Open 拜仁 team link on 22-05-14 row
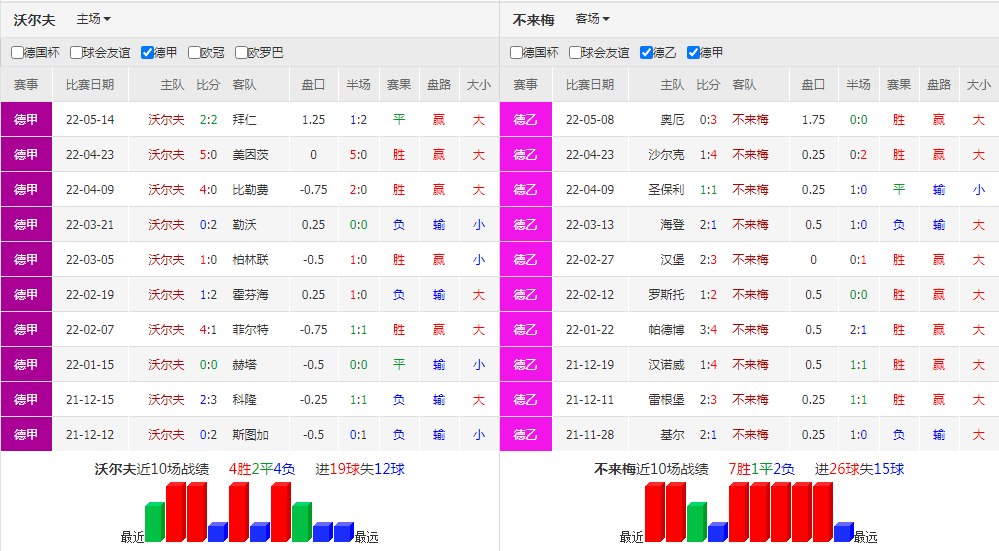This screenshot has width=999, height=551. (245, 120)
